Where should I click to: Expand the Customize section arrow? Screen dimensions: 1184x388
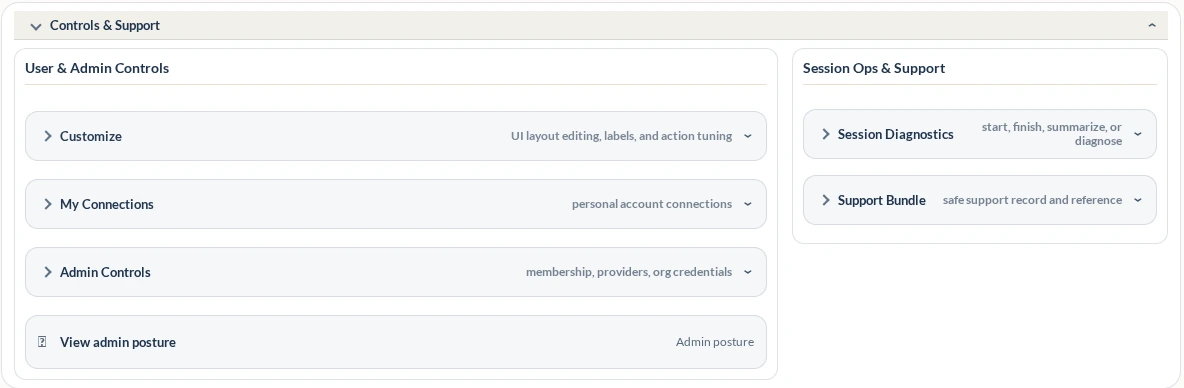pos(48,136)
